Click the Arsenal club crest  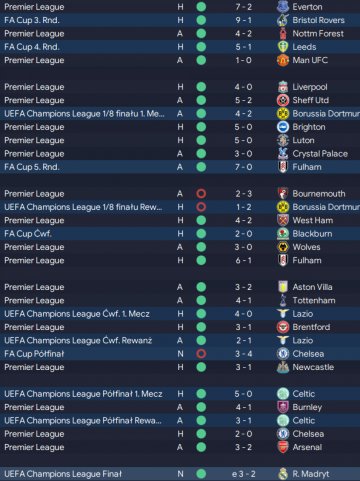(x=283, y=447)
